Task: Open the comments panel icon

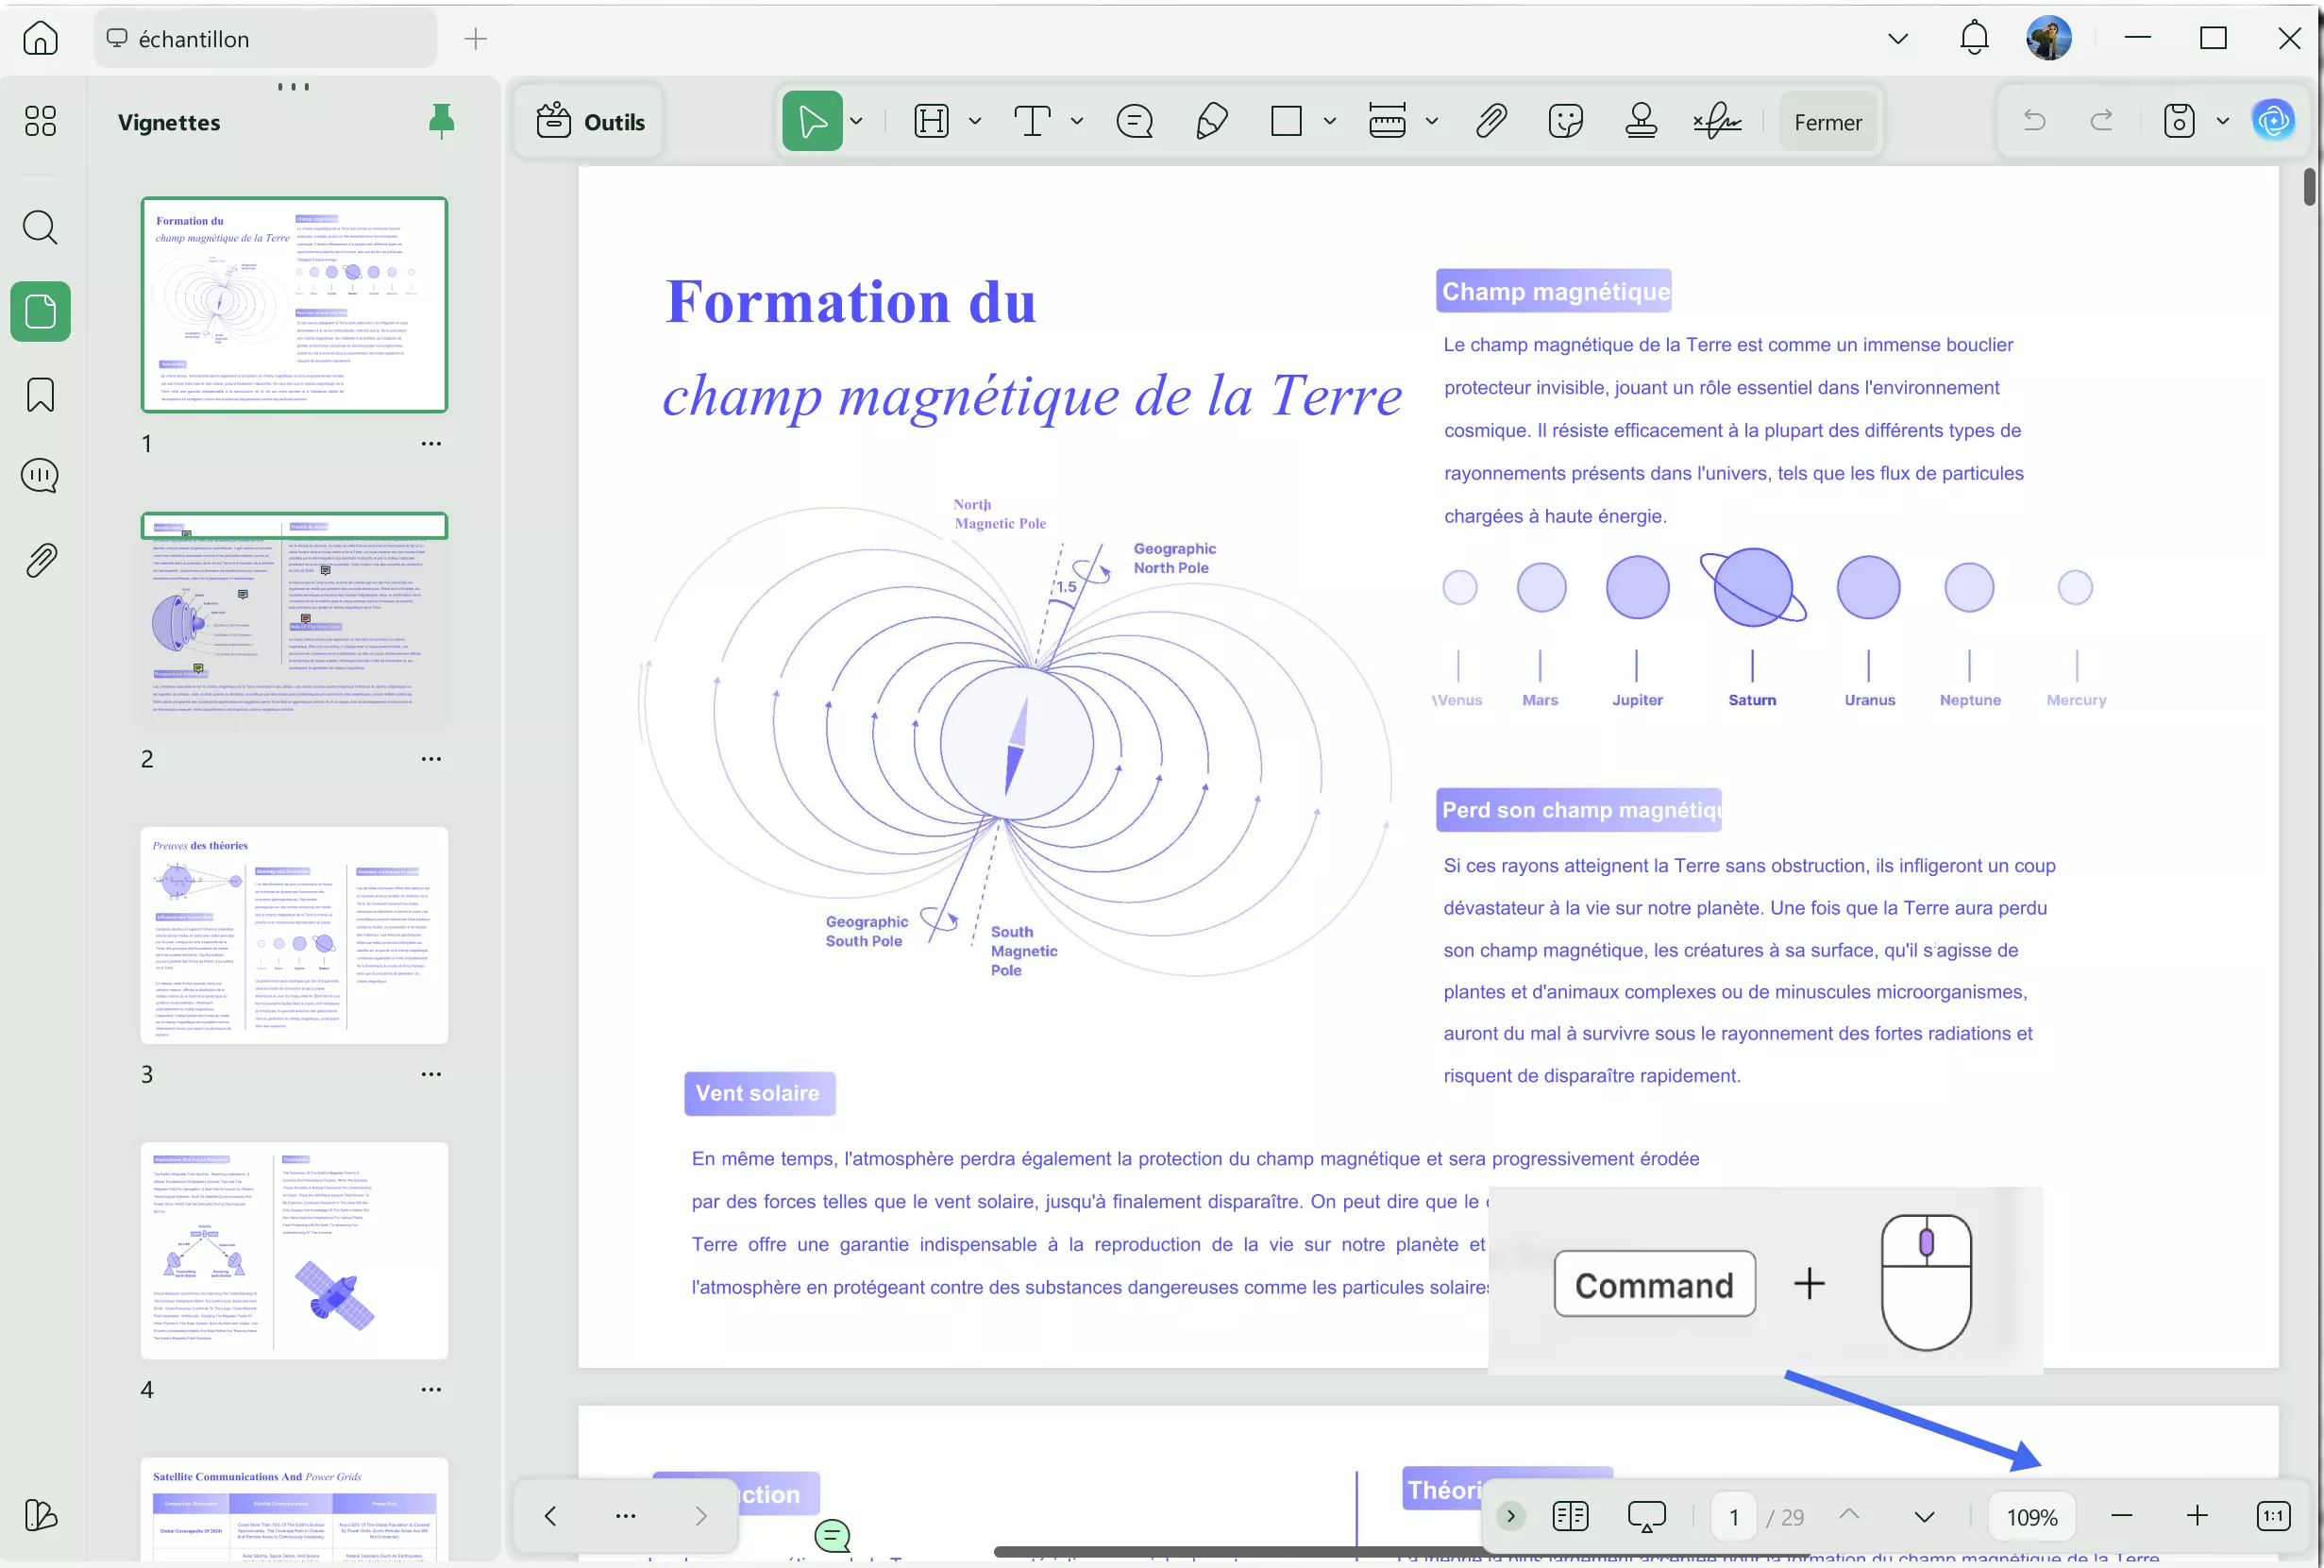Action: [40, 476]
